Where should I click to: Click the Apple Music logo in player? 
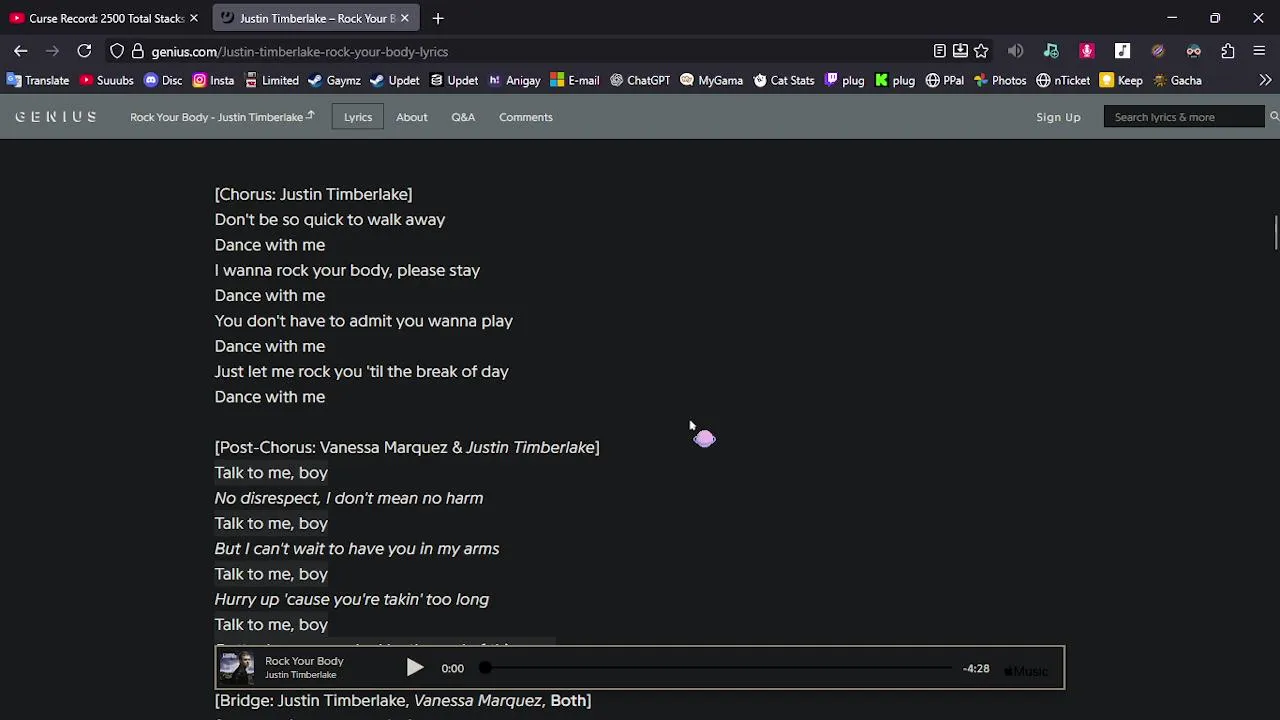click(x=1026, y=671)
